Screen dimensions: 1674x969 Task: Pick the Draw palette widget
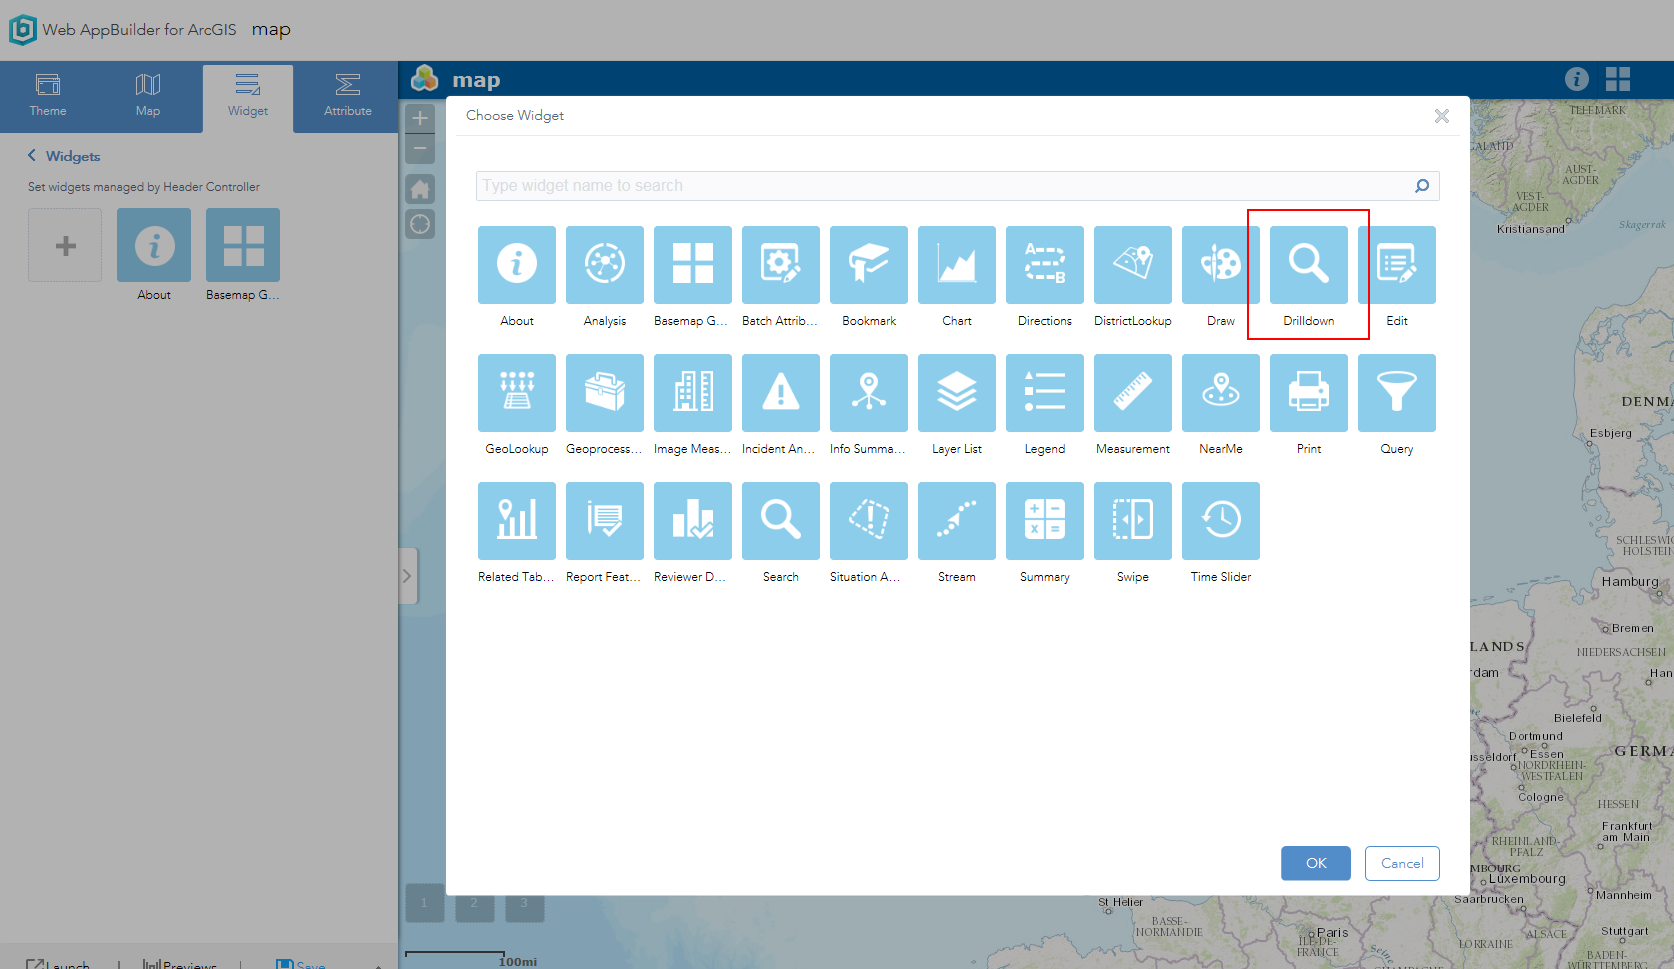(1220, 265)
